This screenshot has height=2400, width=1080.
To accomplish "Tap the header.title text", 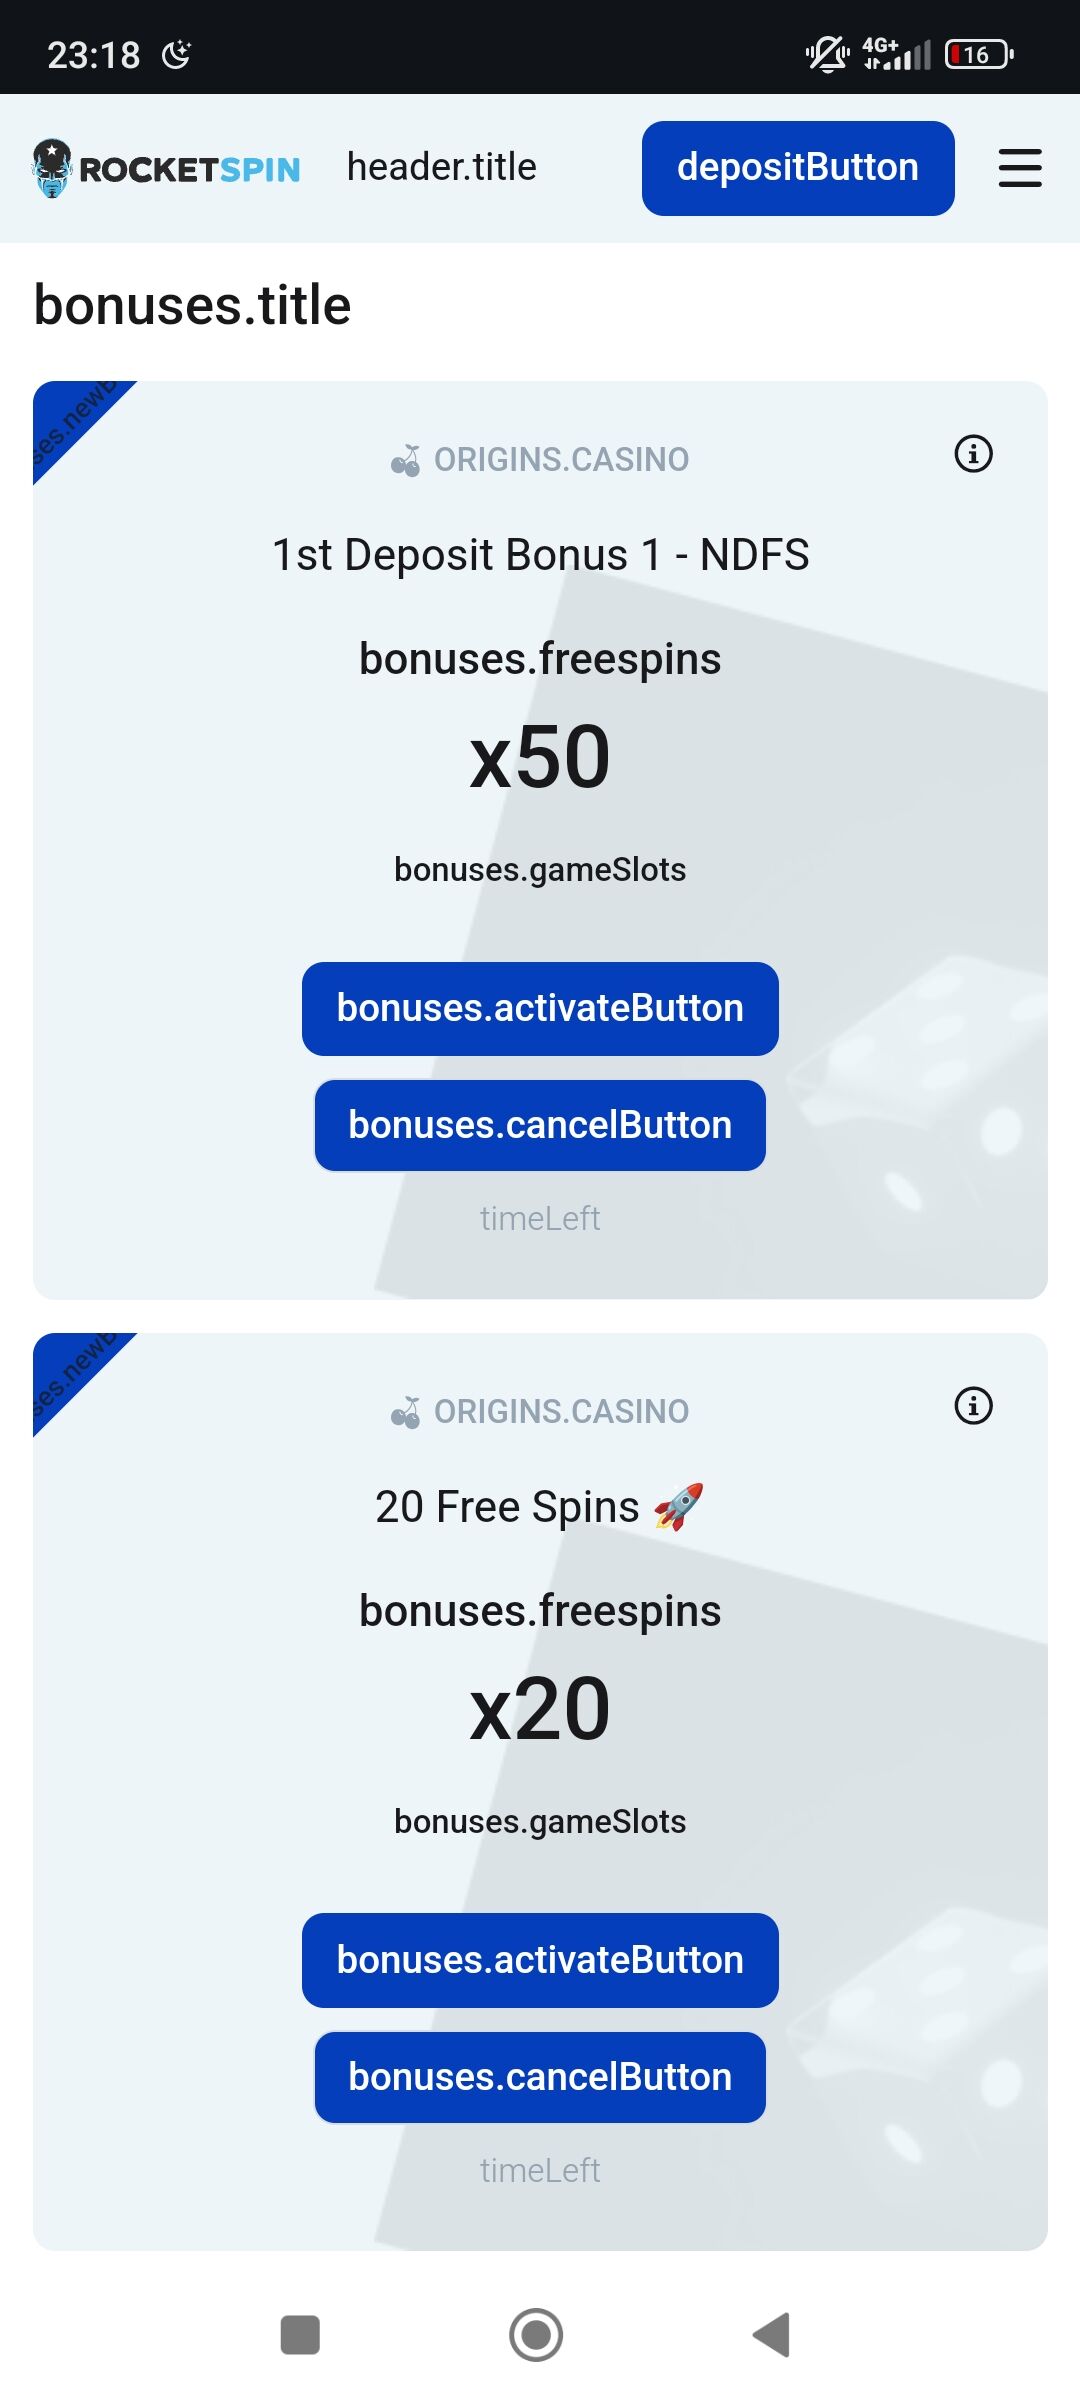I will point(441,167).
